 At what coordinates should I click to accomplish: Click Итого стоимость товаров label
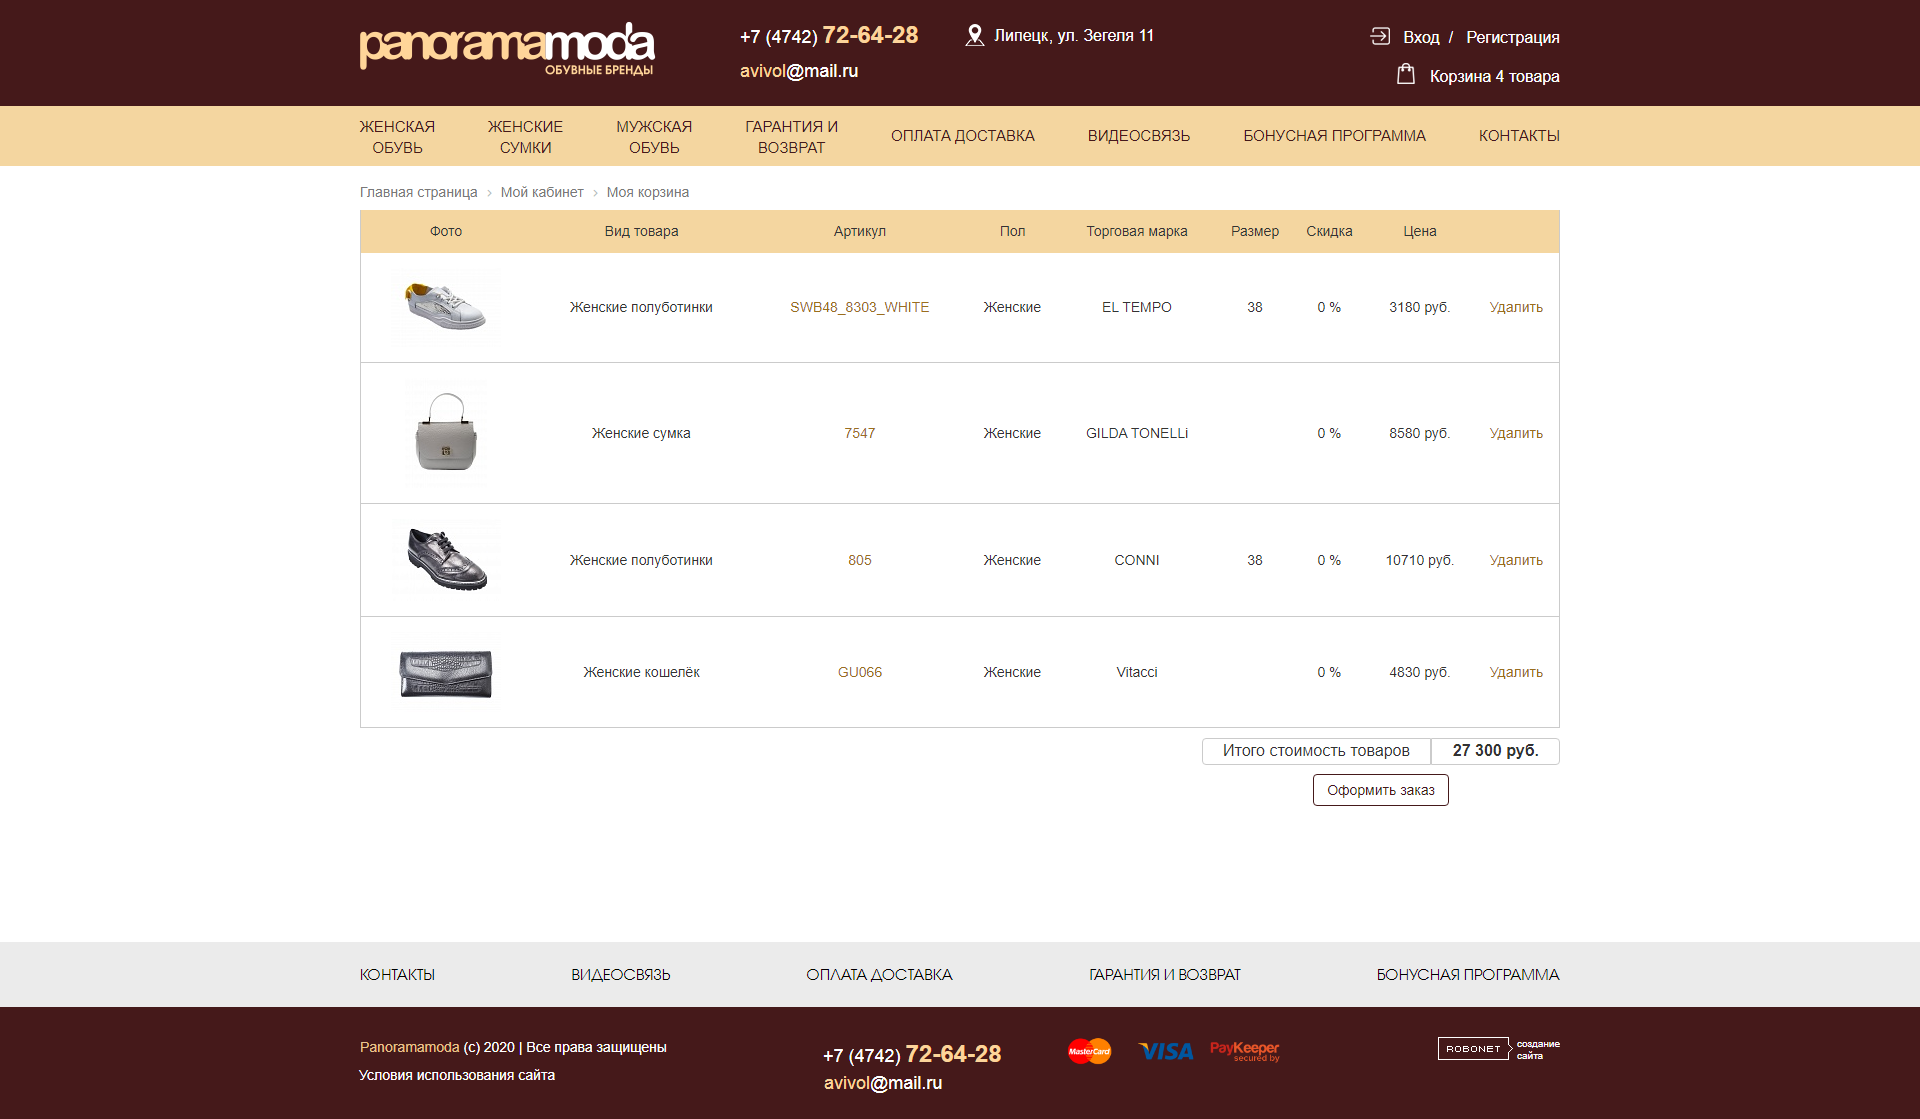(x=1316, y=751)
